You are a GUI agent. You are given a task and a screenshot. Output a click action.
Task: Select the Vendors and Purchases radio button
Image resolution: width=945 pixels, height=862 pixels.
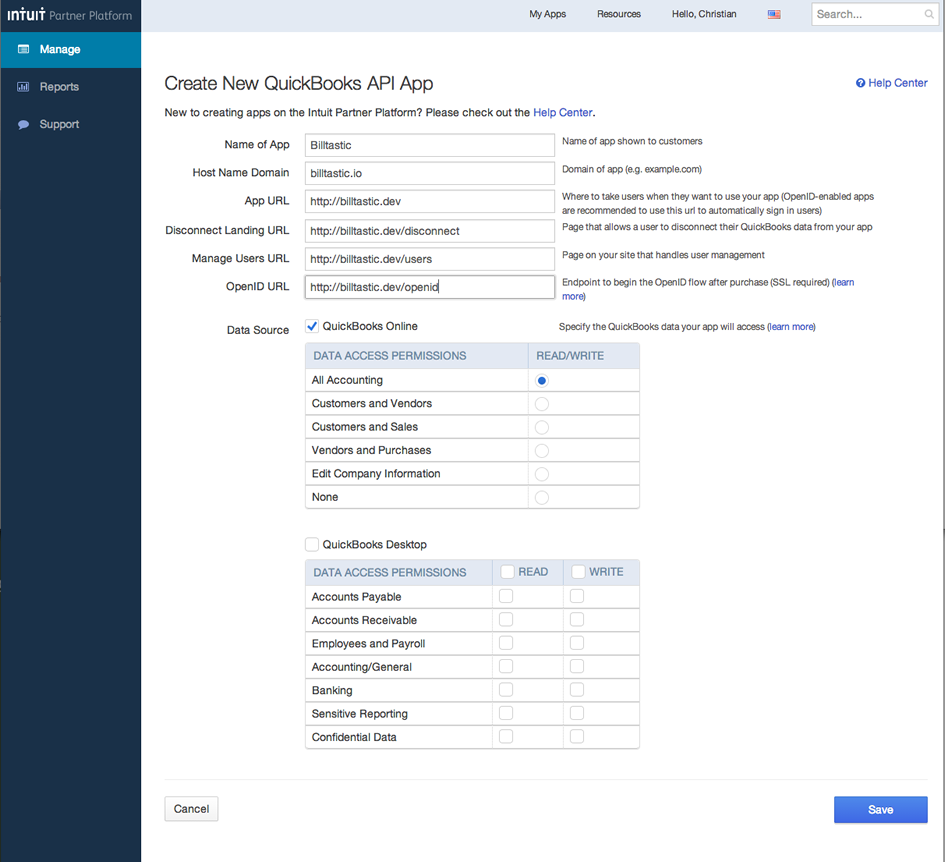pyautogui.click(x=542, y=451)
